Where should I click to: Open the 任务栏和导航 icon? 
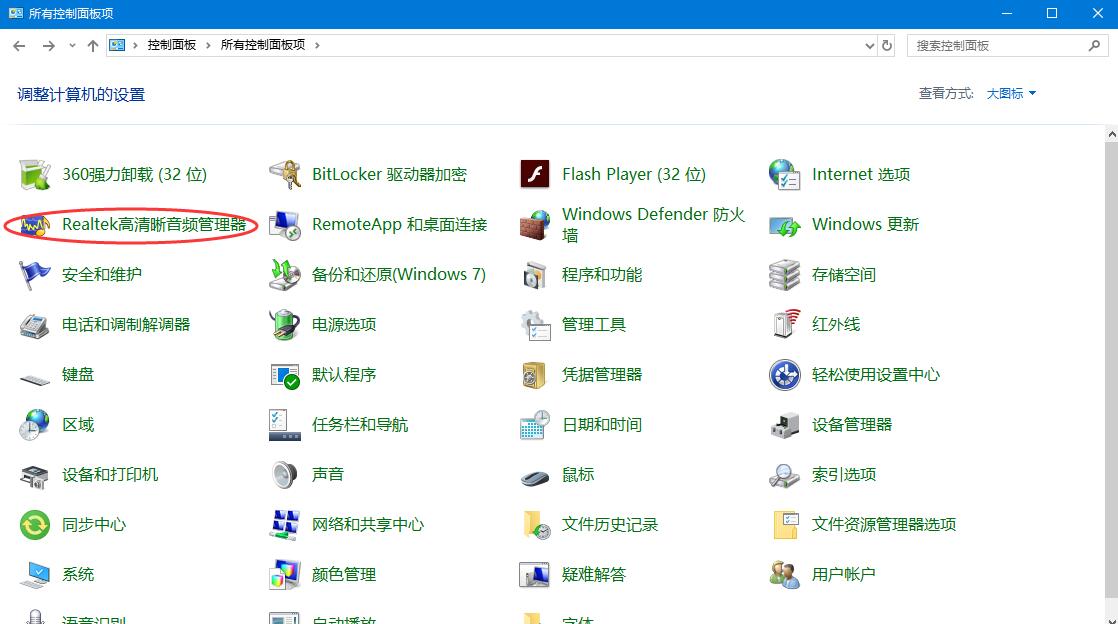284,425
